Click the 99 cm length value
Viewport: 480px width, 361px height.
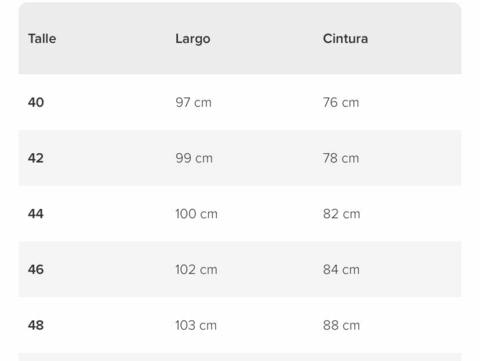(x=194, y=158)
